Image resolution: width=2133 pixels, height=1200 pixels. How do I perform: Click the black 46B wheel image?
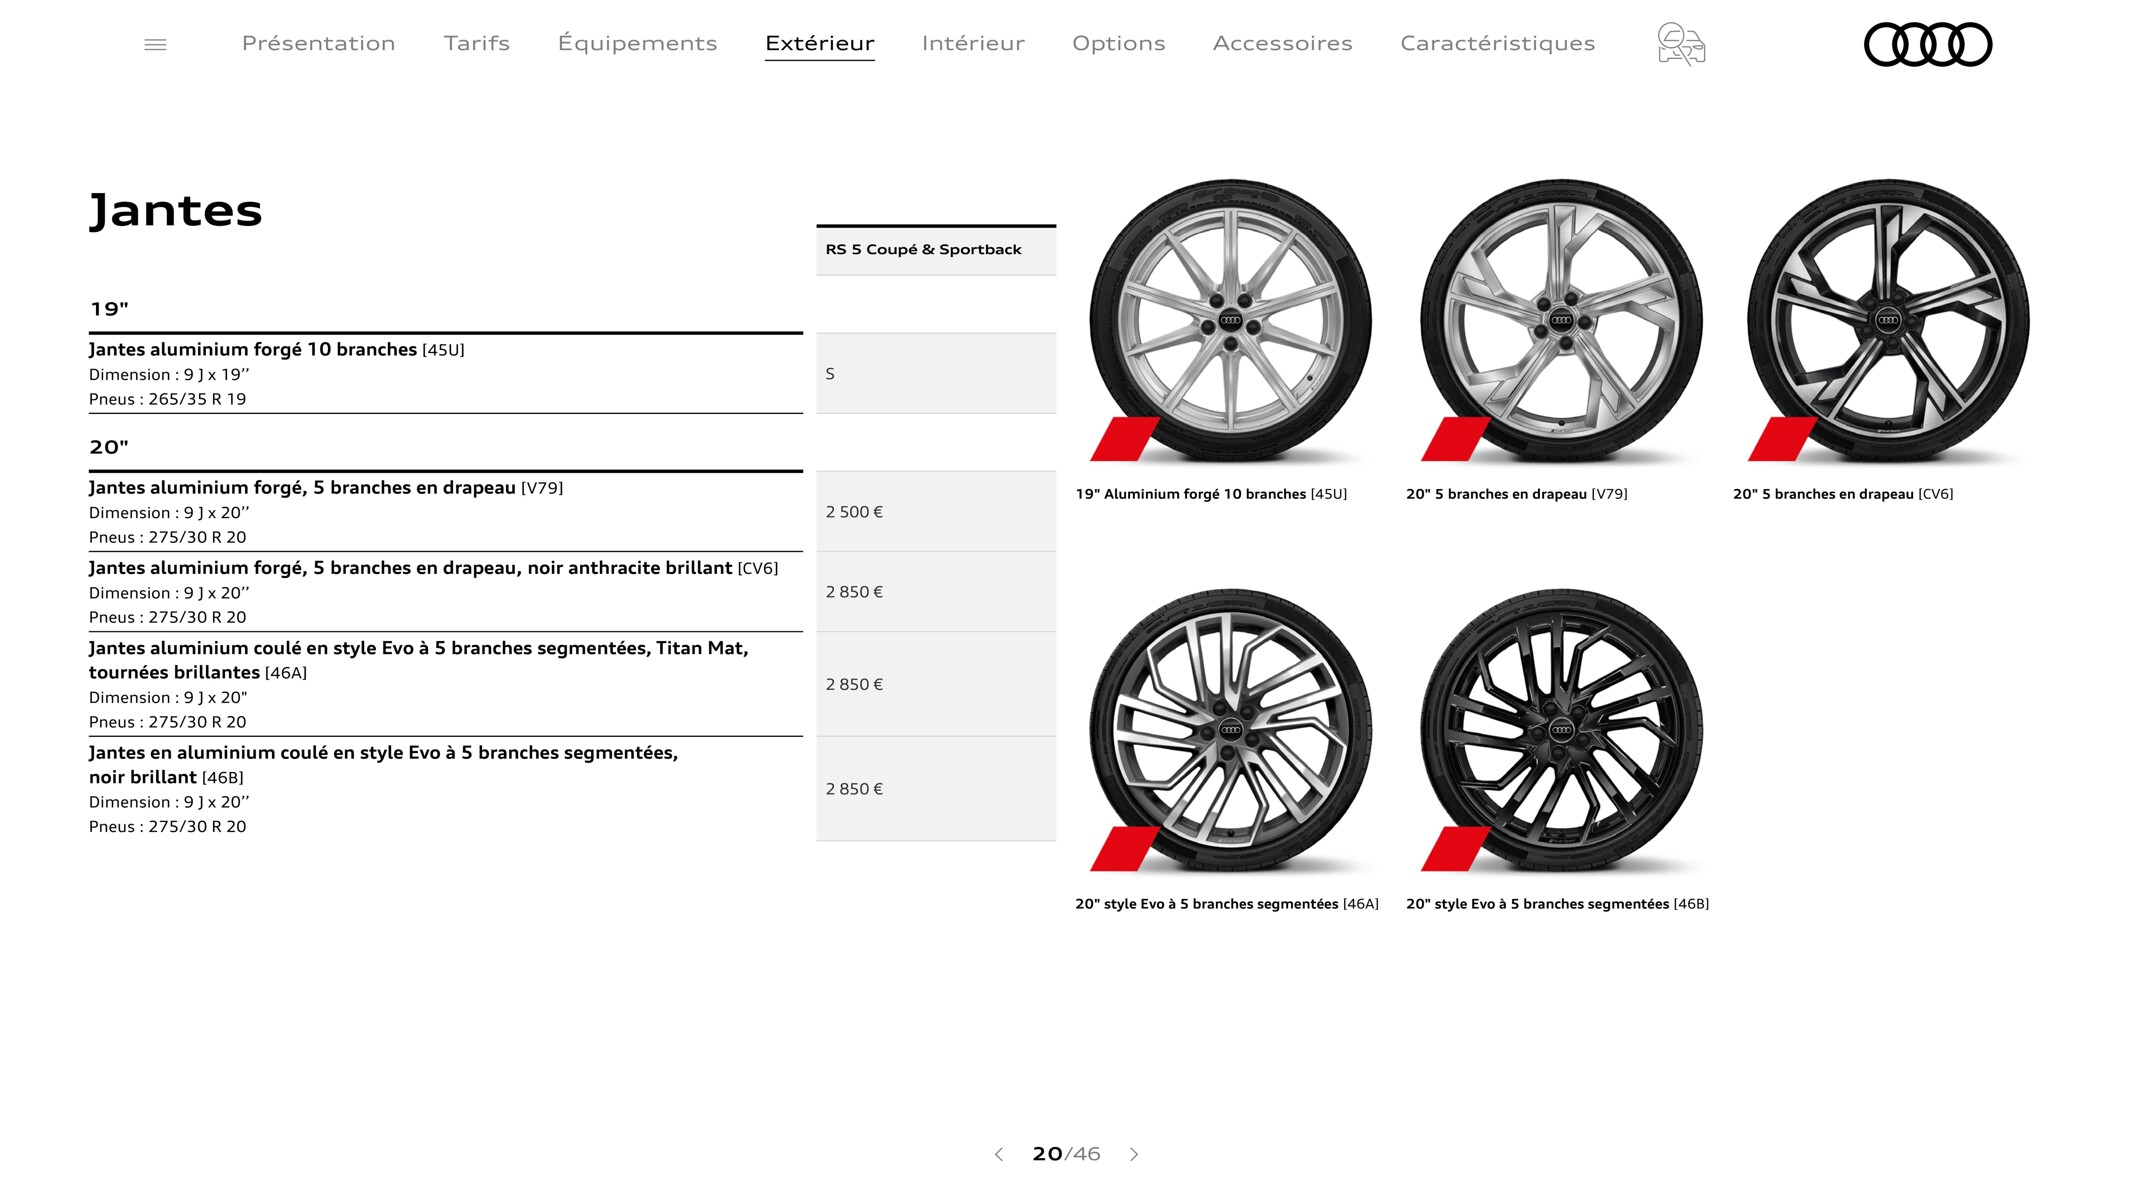point(1561,730)
